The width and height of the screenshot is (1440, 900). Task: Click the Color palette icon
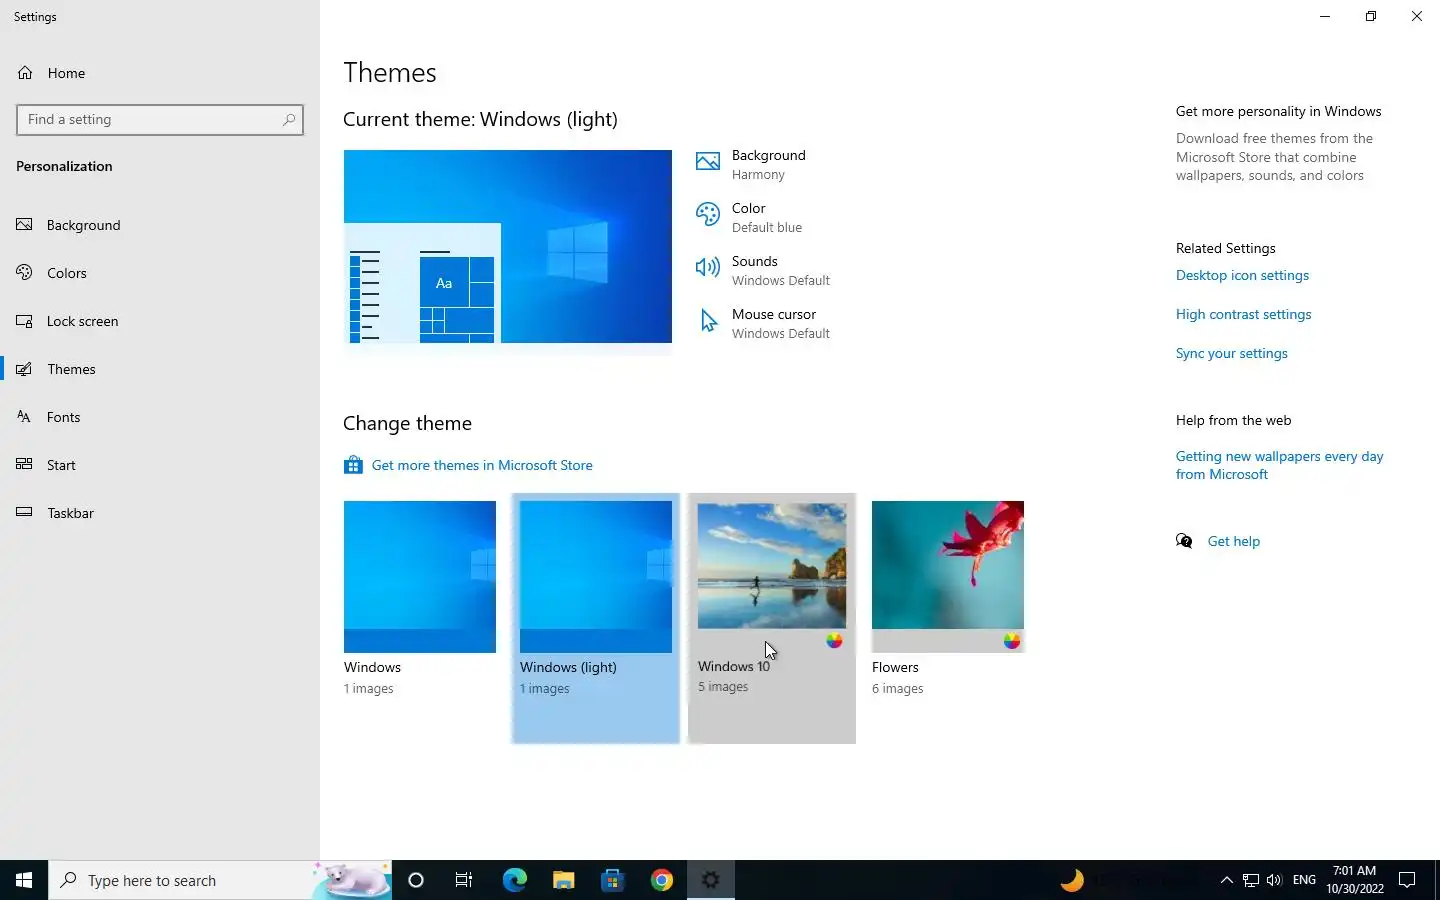click(708, 214)
